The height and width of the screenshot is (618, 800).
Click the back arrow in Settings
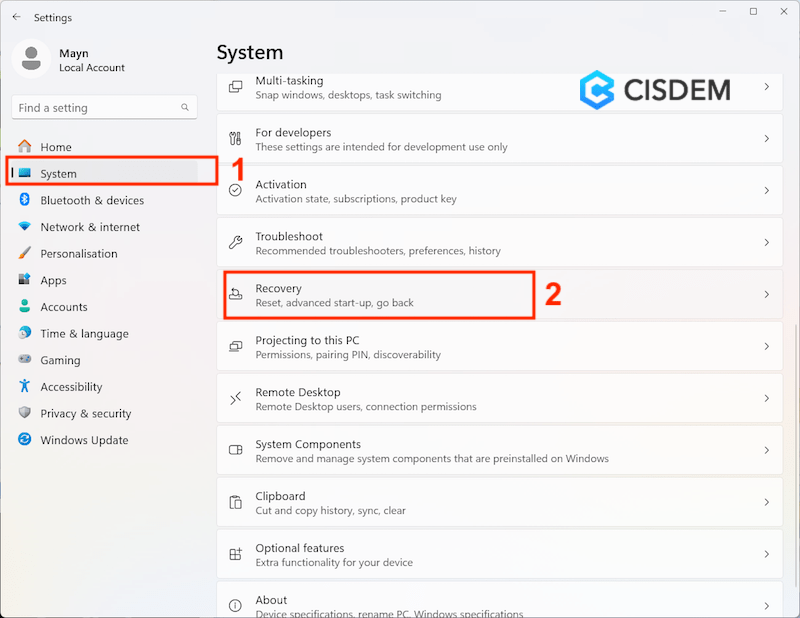[16, 17]
